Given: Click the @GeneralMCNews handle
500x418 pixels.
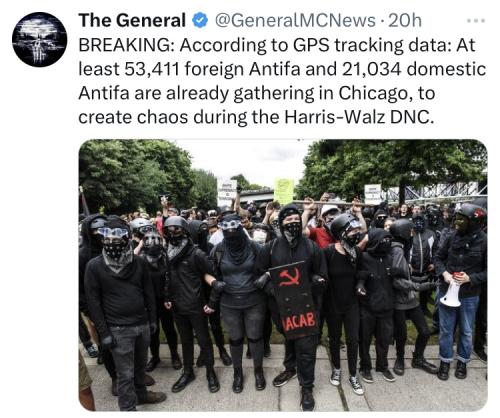Looking at the screenshot, I should coord(295,21).
